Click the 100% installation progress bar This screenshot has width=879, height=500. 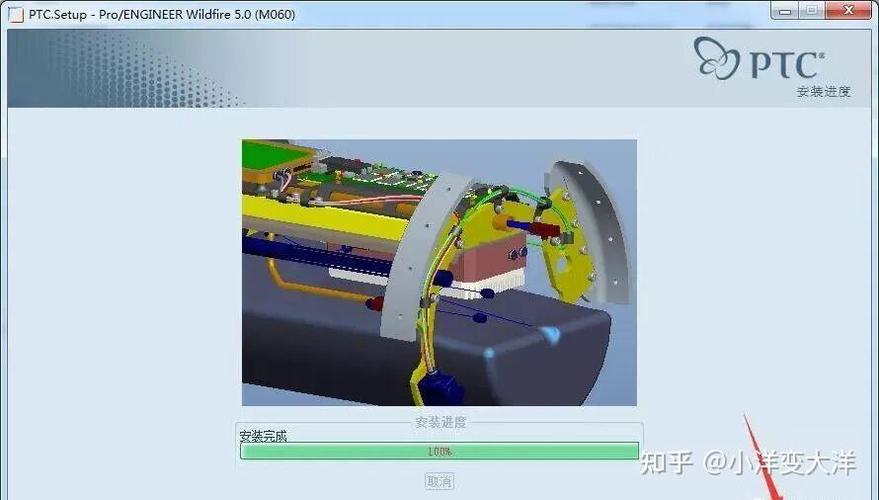tap(440, 451)
